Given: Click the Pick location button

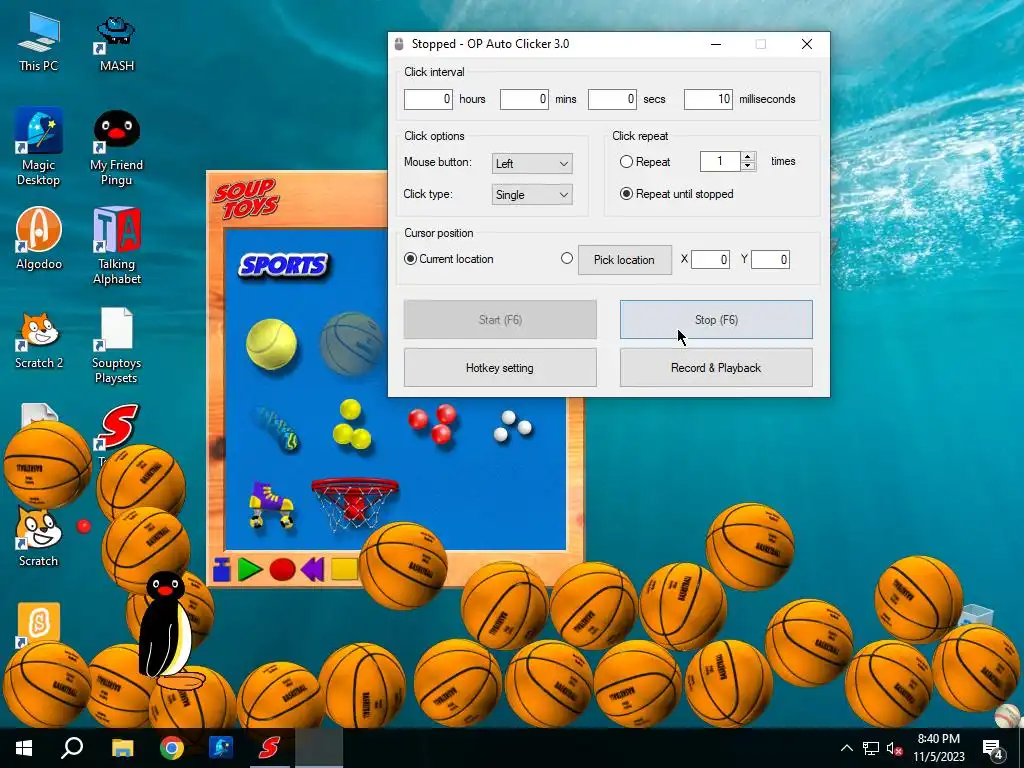Looking at the screenshot, I should click(x=625, y=259).
